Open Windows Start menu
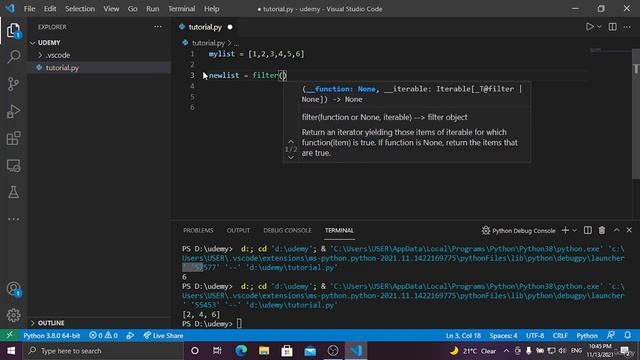The height and width of the screenshot is (360, 640). click(11, 351)
